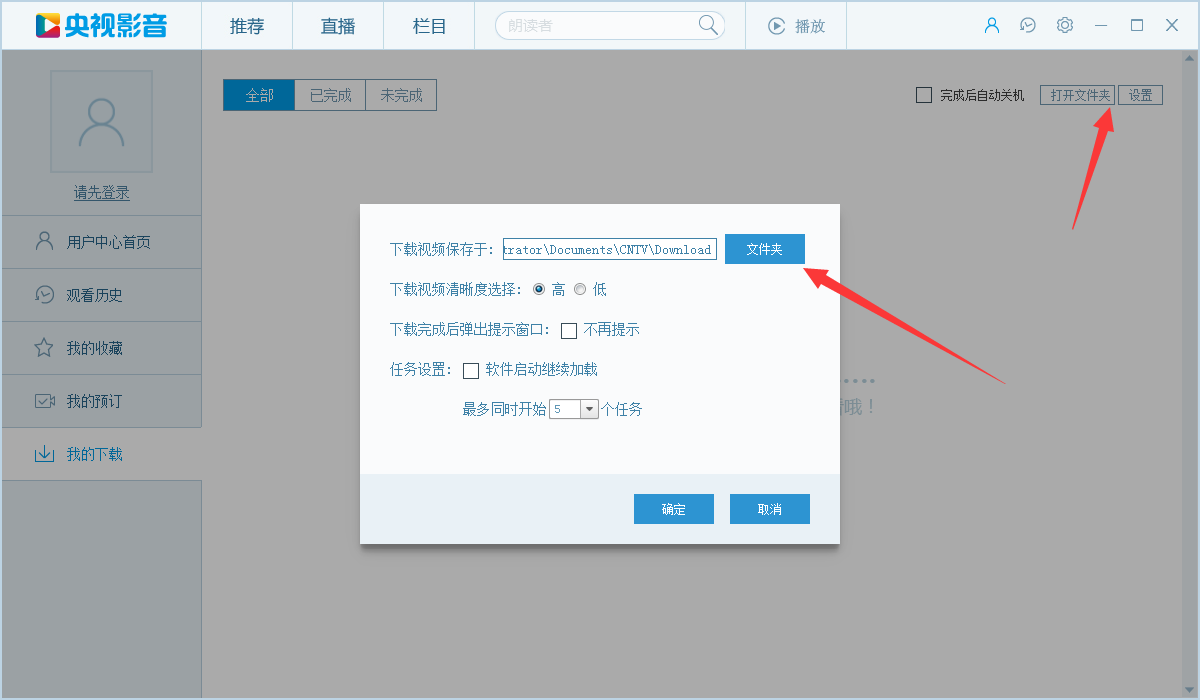This screenshot has width=1200, height=700.
Task: Select the 观看历史 clock icon
Action: click(x=41, y=294)
